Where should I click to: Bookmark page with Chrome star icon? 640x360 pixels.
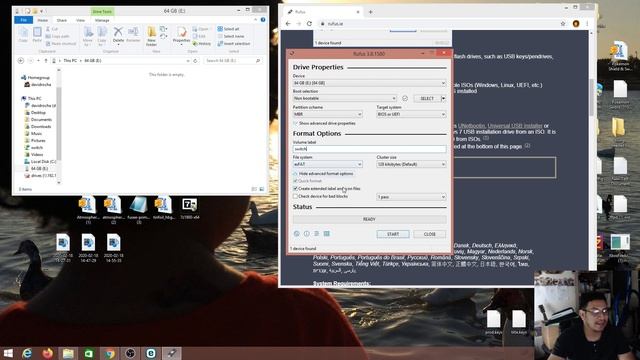(563, 24)
